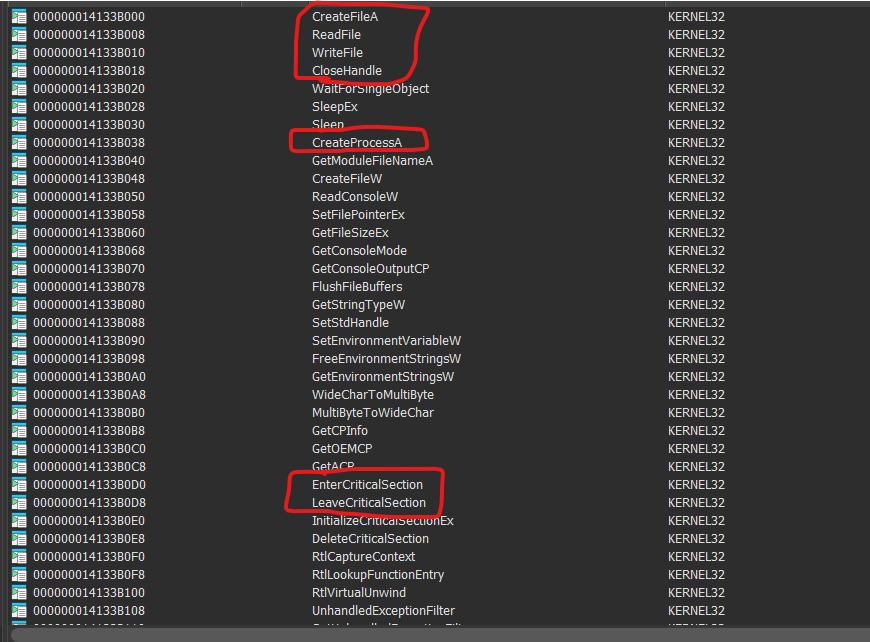Click the row icon next to 000000014133B038
This screenshot has width=870, height=642.
point(18,143)
